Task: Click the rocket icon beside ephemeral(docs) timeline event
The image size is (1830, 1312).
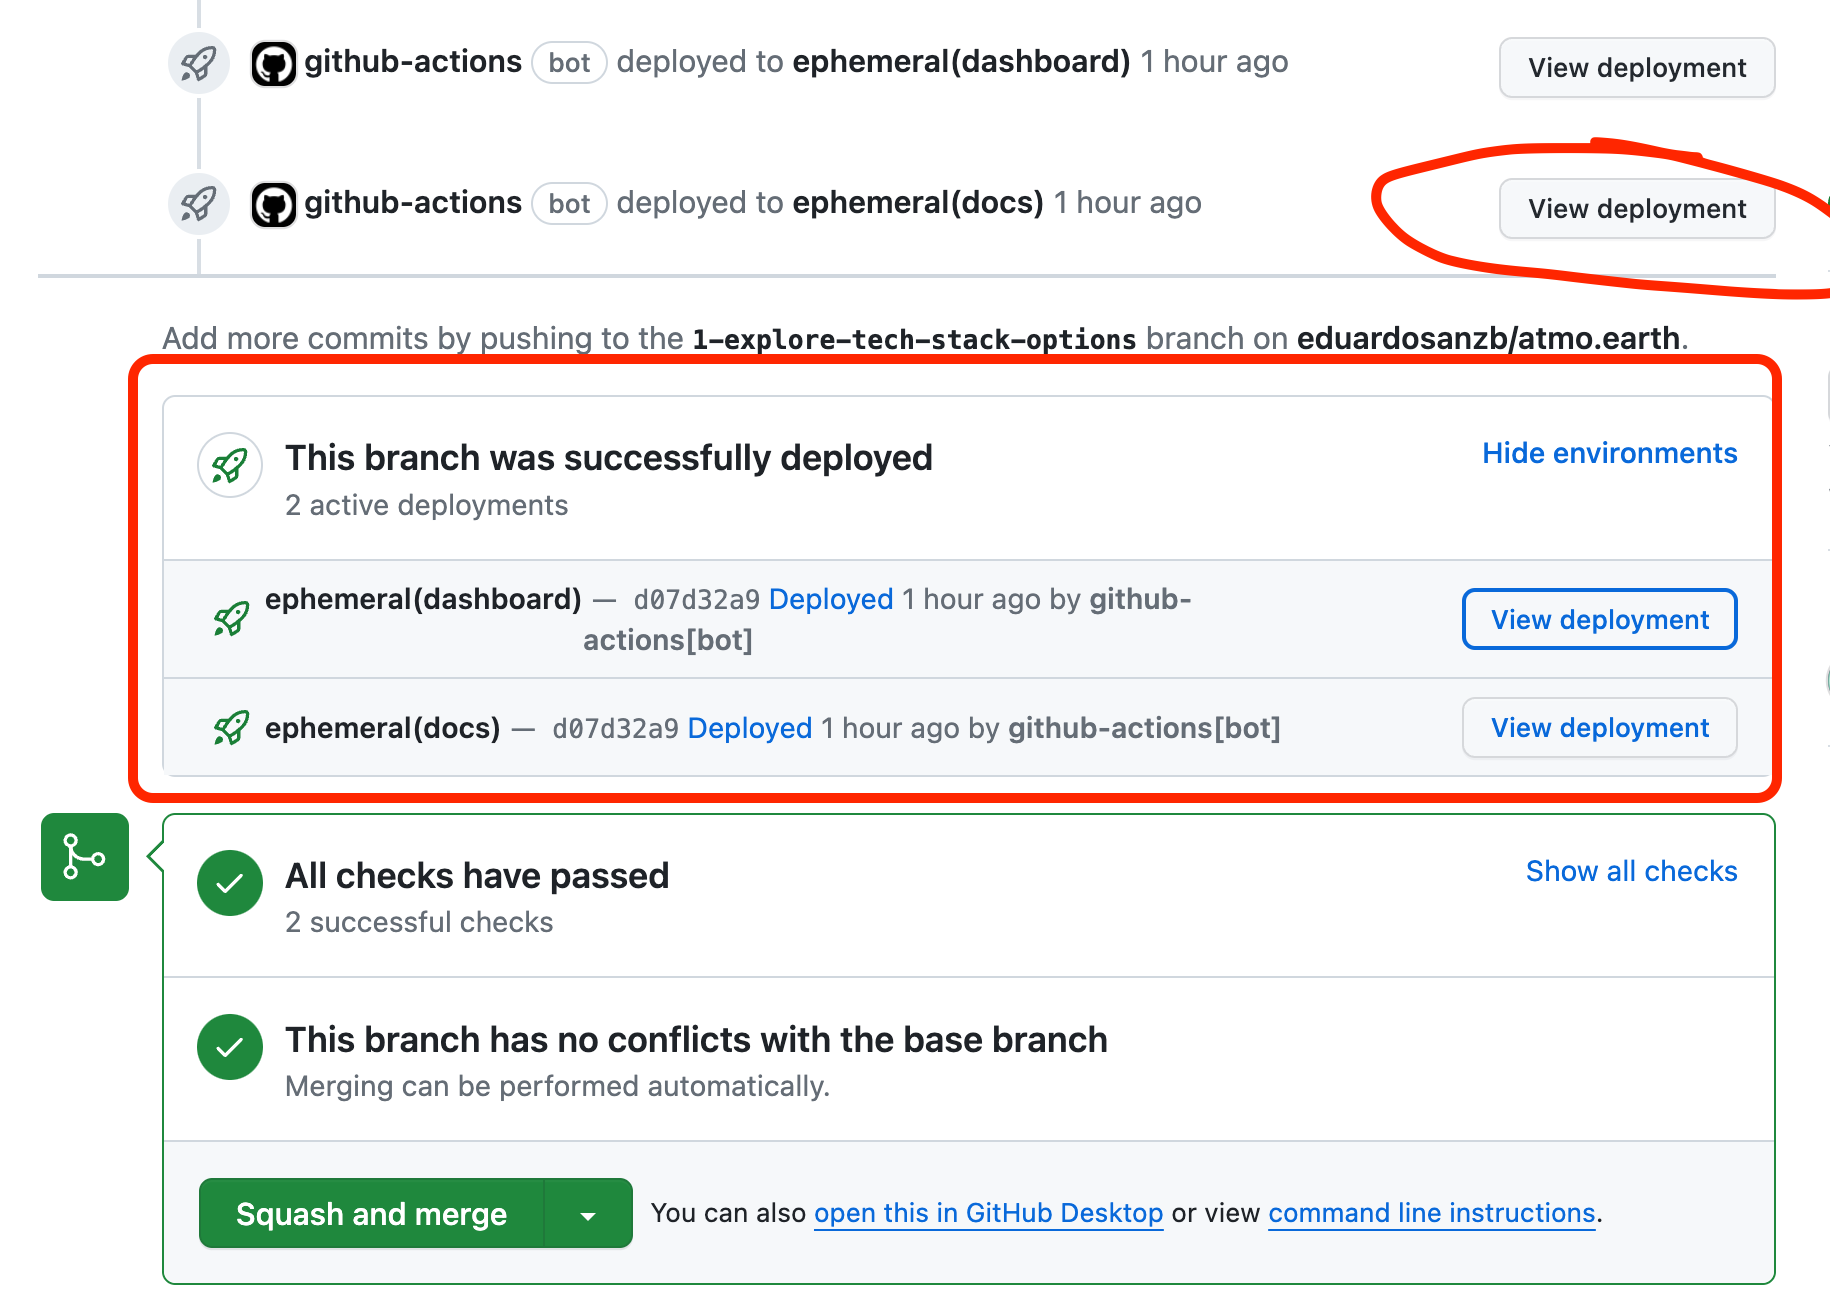Action: tap(198, 205)
